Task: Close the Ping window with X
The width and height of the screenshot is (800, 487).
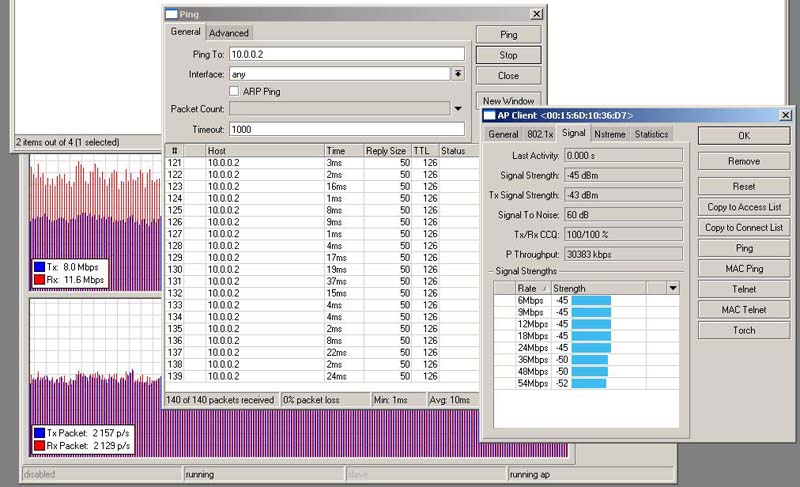Action: point(536,14)
